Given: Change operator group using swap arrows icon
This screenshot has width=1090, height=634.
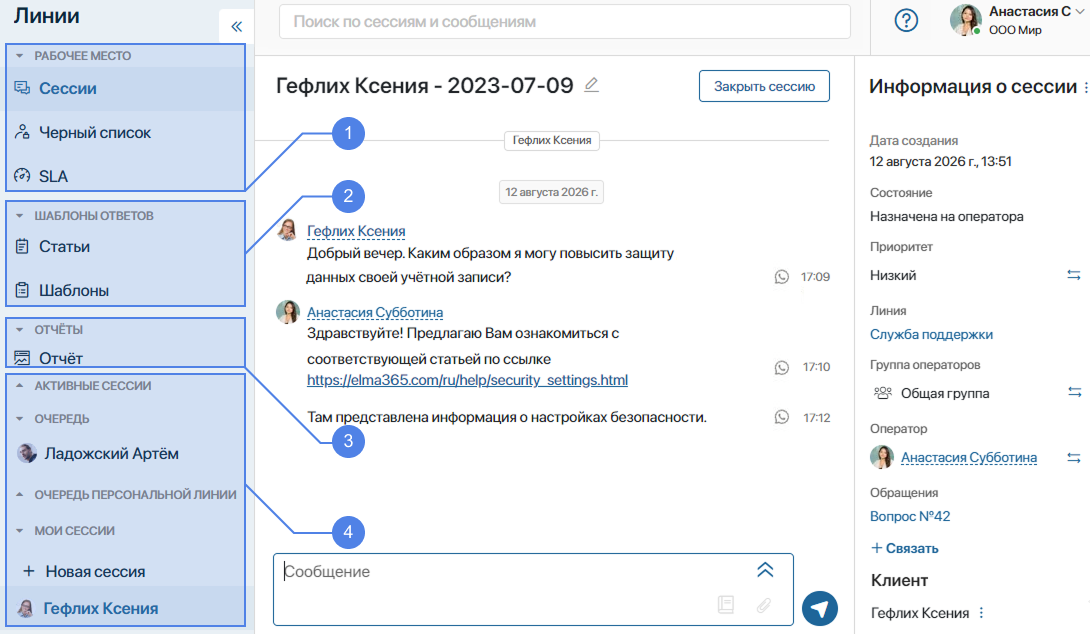Looking at the screenshot, I should coord(1074,393).
